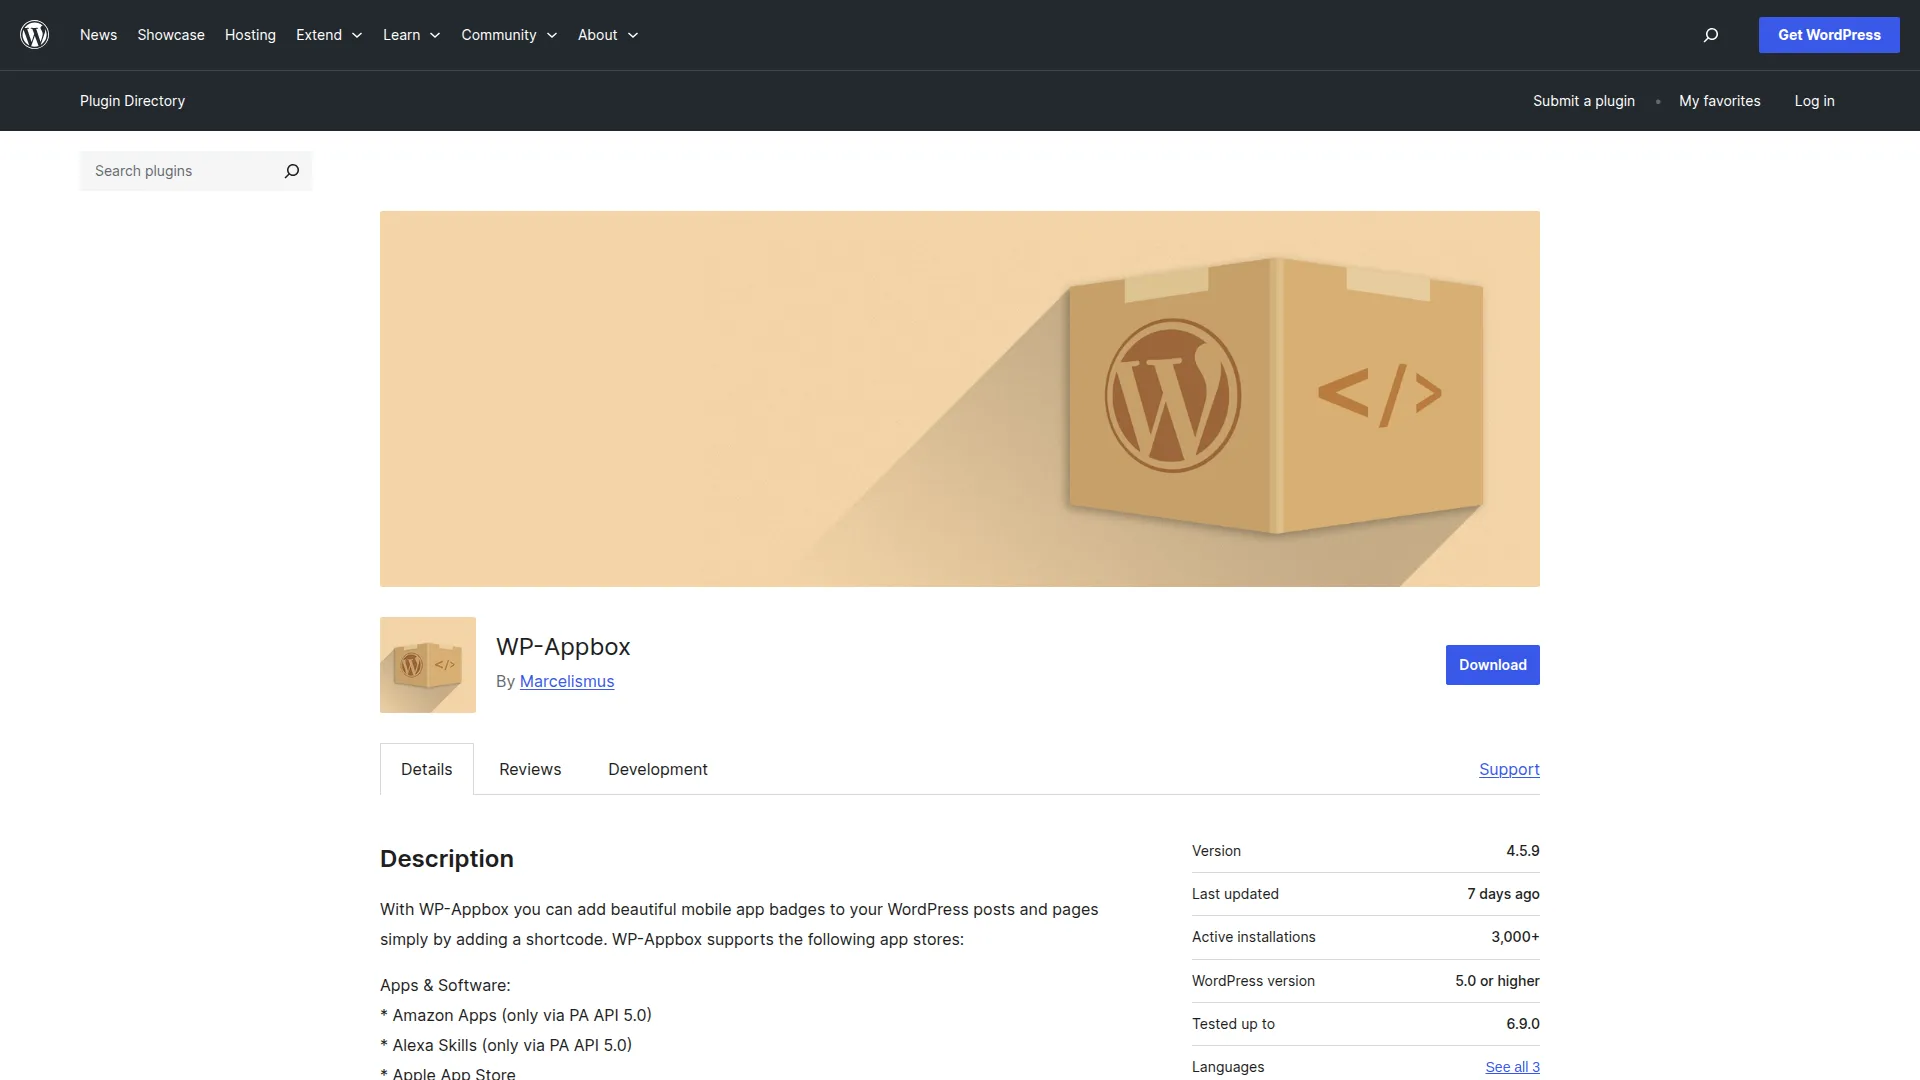Click the version value 4.5.9
Image resolution: width=1920 pixels, height=1080 pixels.
(1523, 851)
